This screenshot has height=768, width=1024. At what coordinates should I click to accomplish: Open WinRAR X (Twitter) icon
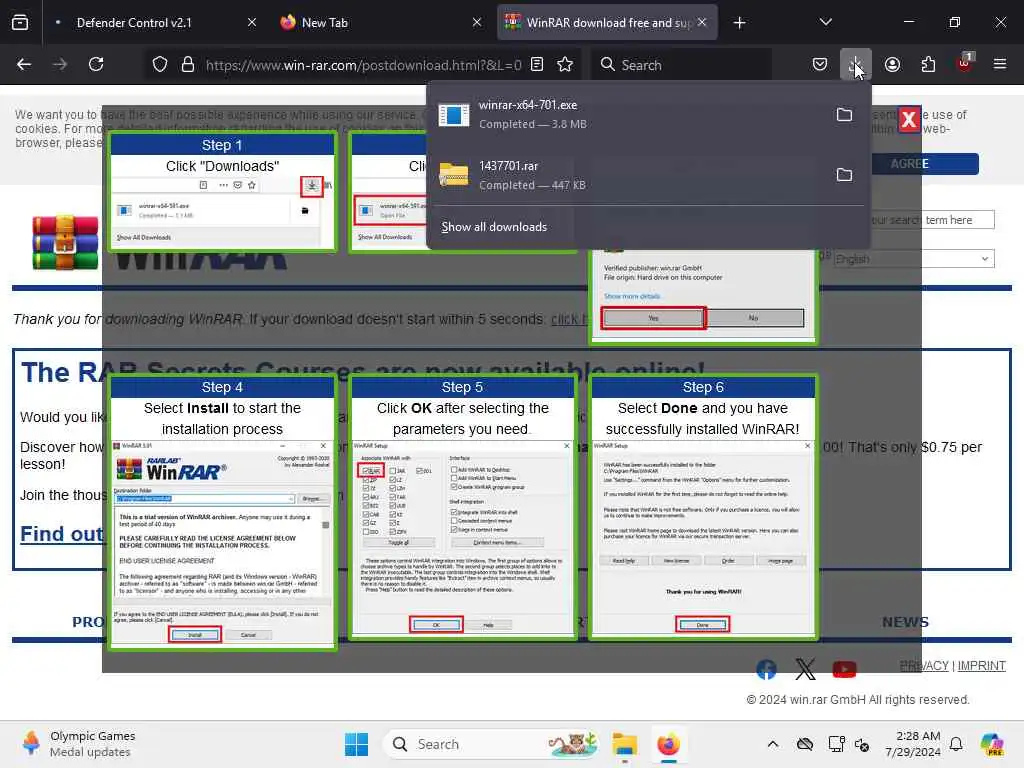coord(805,669)
